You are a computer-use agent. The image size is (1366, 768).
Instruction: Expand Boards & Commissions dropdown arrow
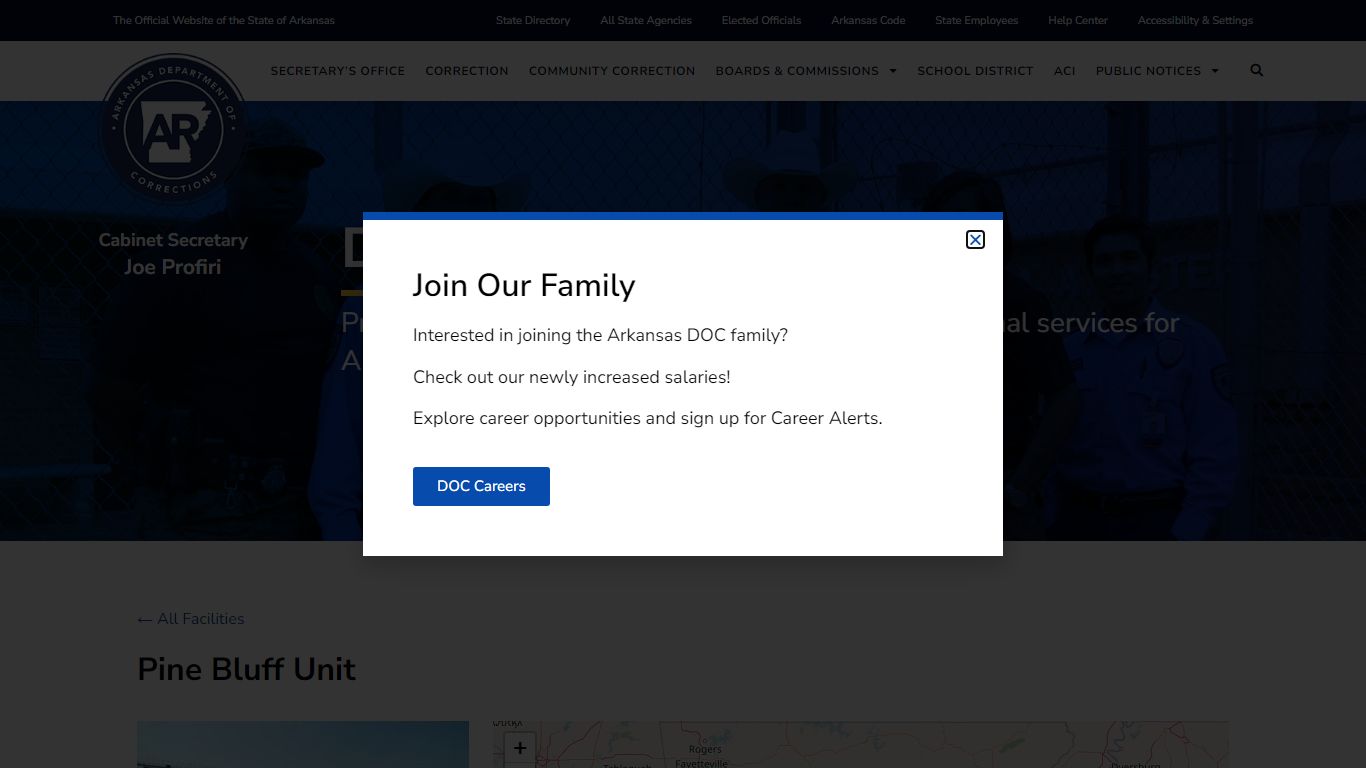[893, 71]
